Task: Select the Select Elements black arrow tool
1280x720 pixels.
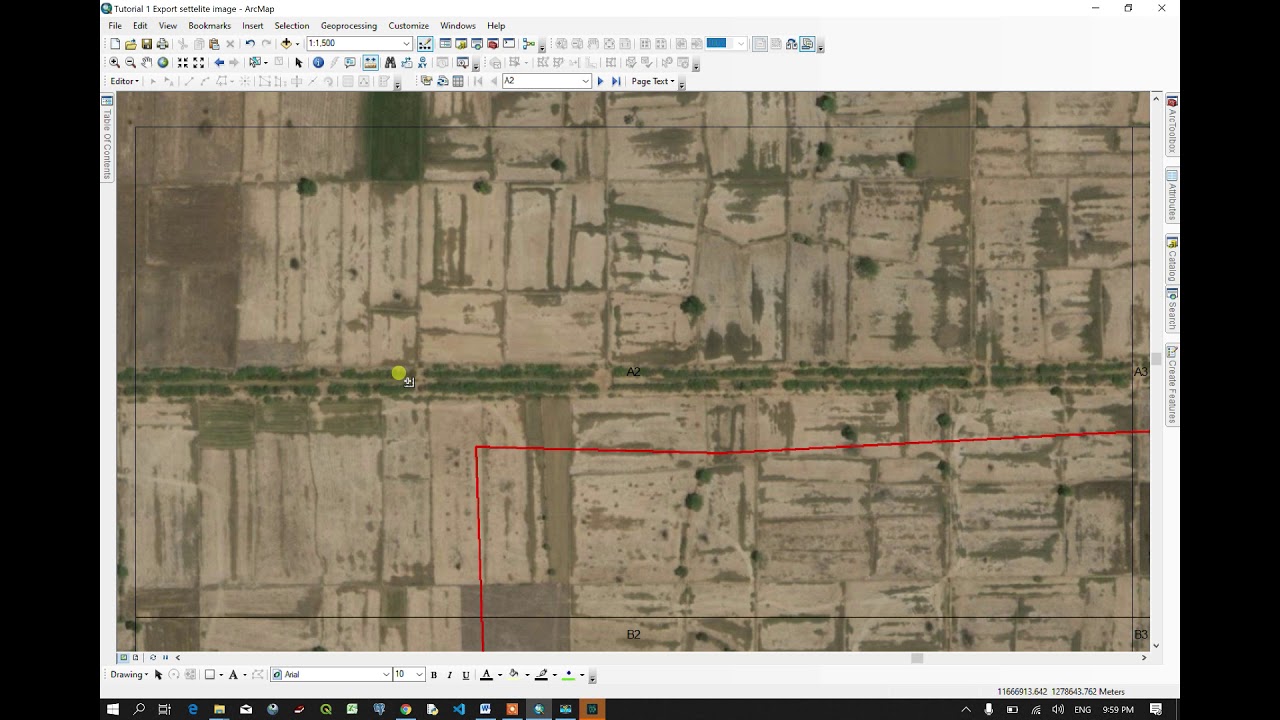Action: click(298, 62)
